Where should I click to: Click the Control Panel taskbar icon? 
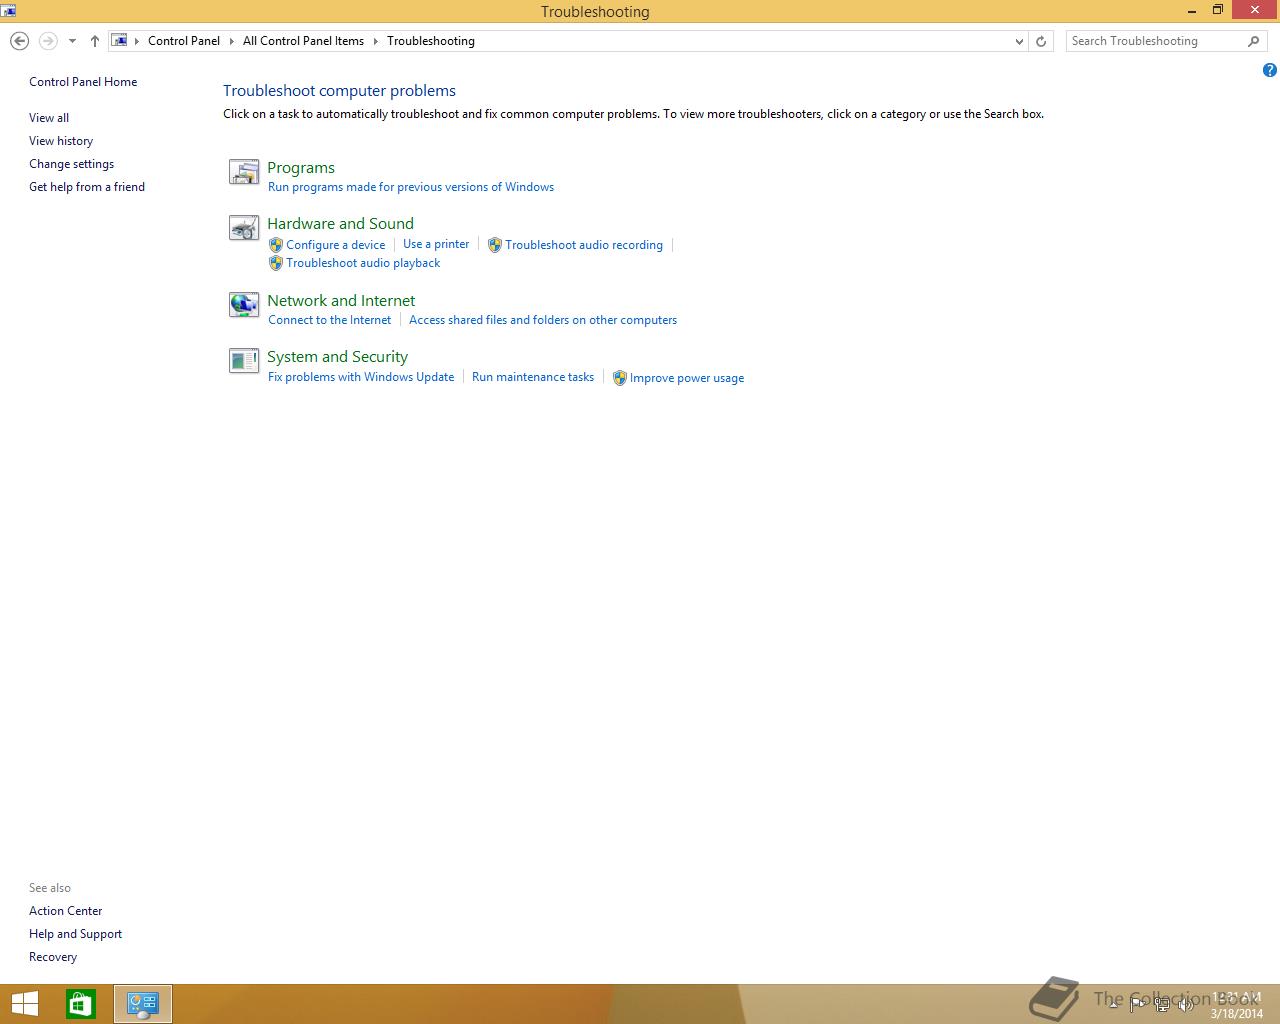point(143,1004)
